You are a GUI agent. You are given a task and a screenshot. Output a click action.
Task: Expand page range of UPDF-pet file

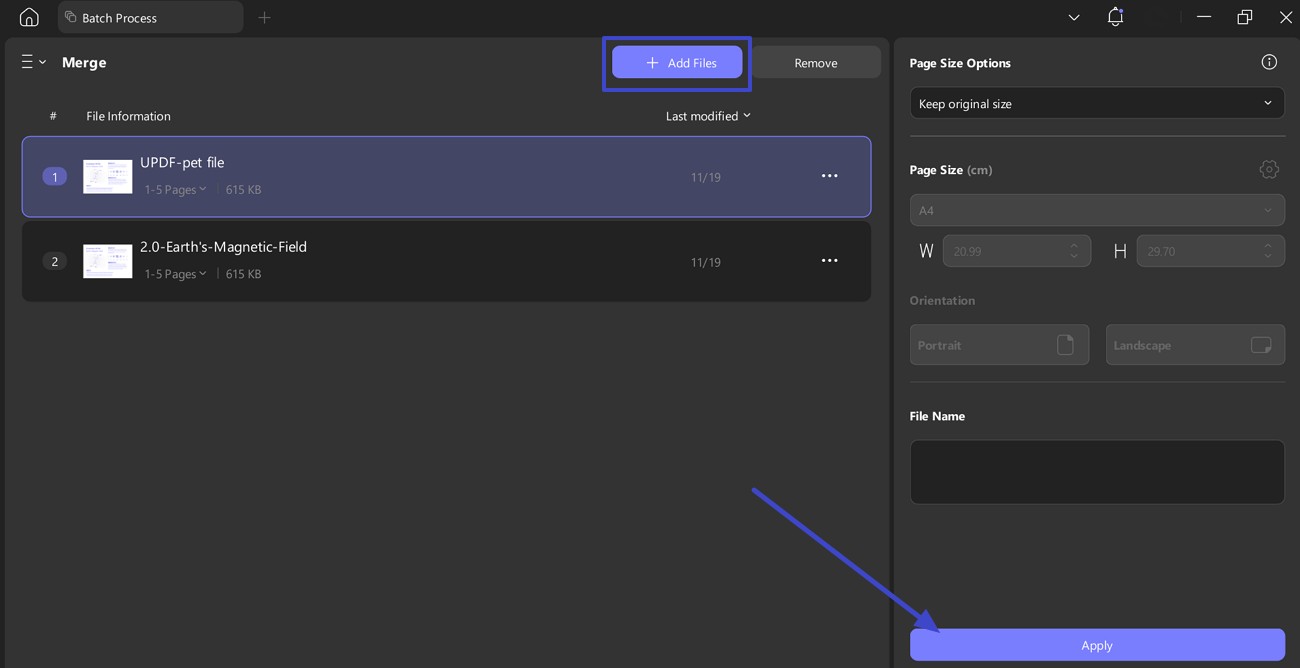tap(175, 189)
